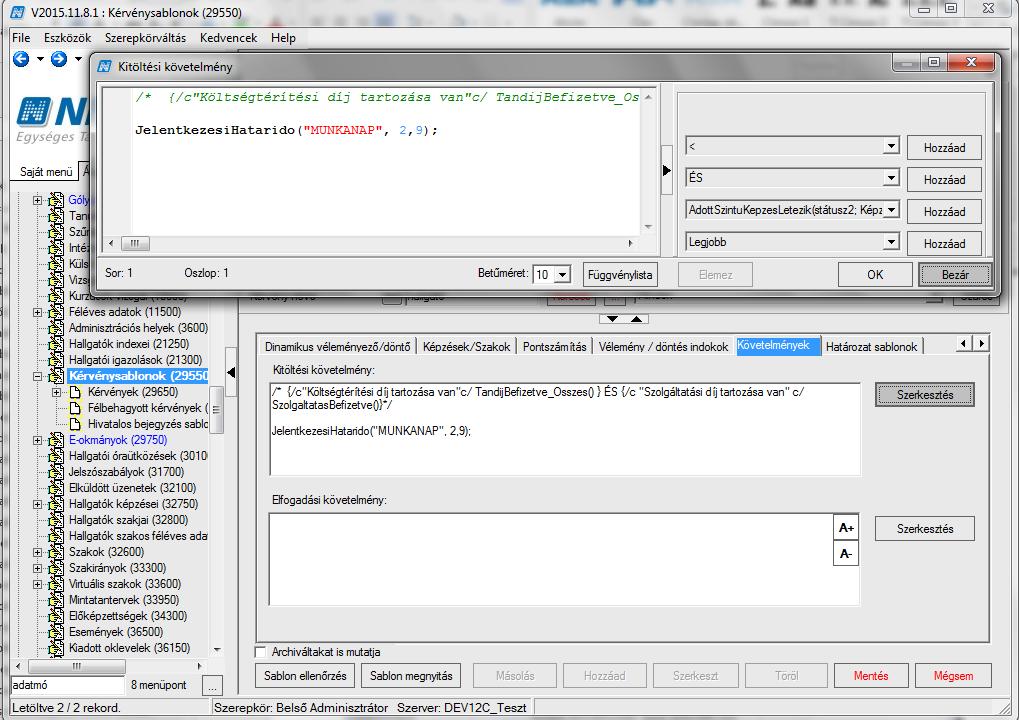Expand the E-okmányok (29750) tree node
This screenshot has width=1019, height=720.
(38, 441)
